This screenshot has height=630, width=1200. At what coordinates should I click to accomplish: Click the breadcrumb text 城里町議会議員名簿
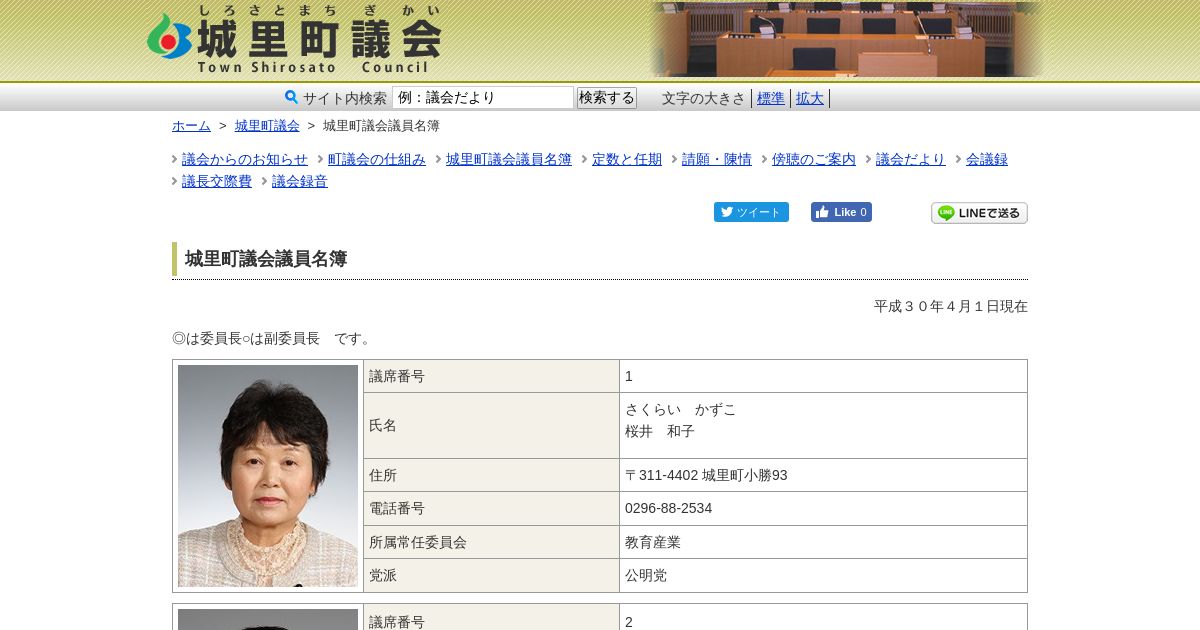(381, 126)
